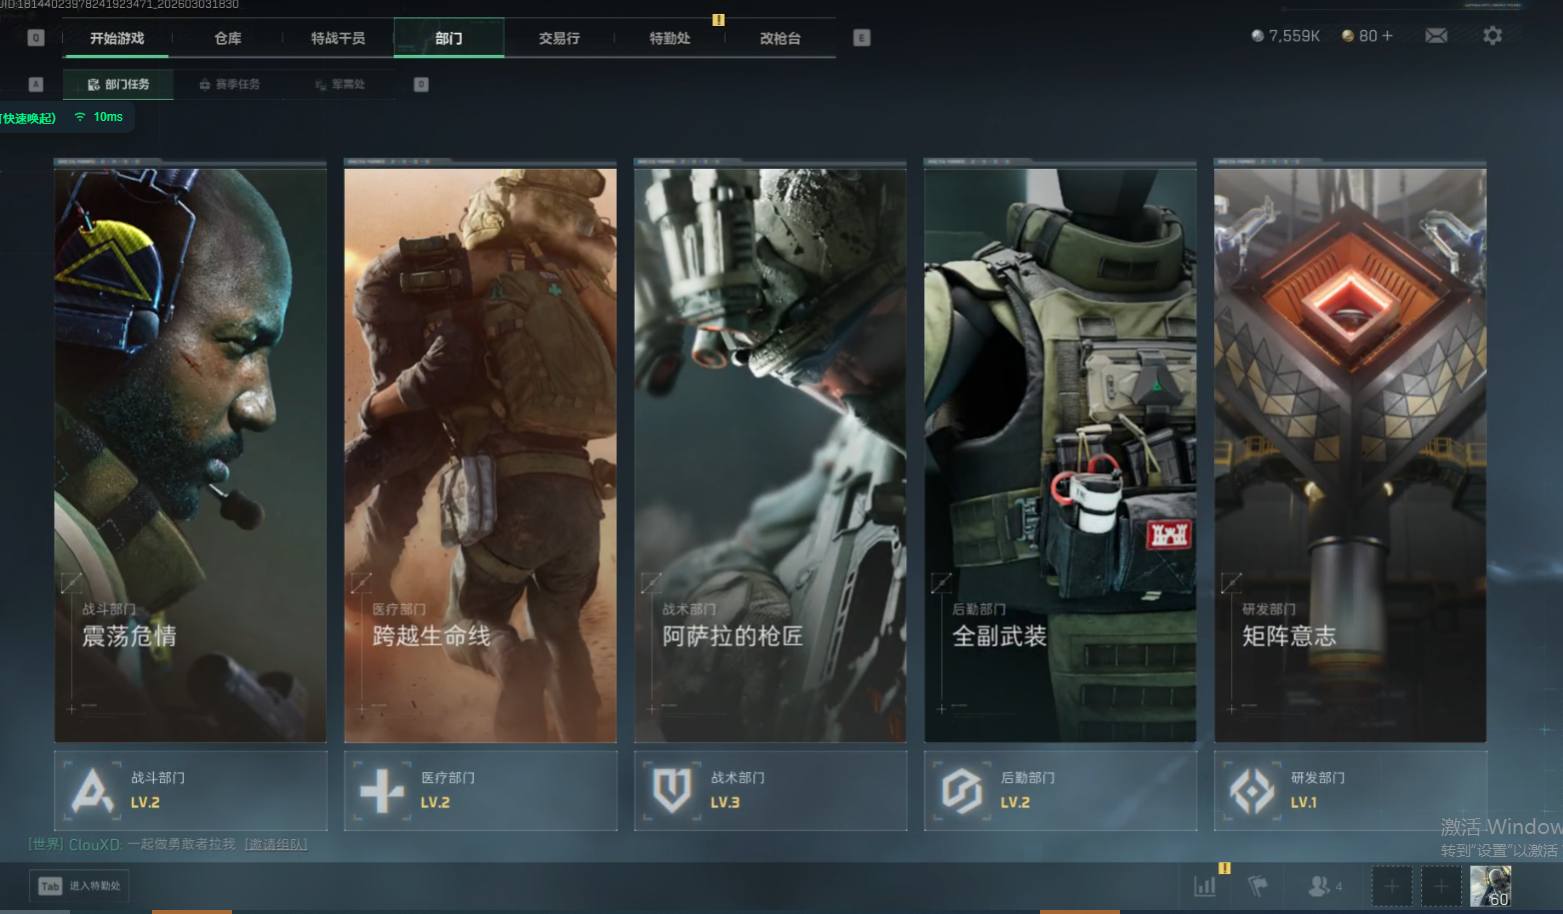Open the 跨越生命线 mission card

(480, 451)
